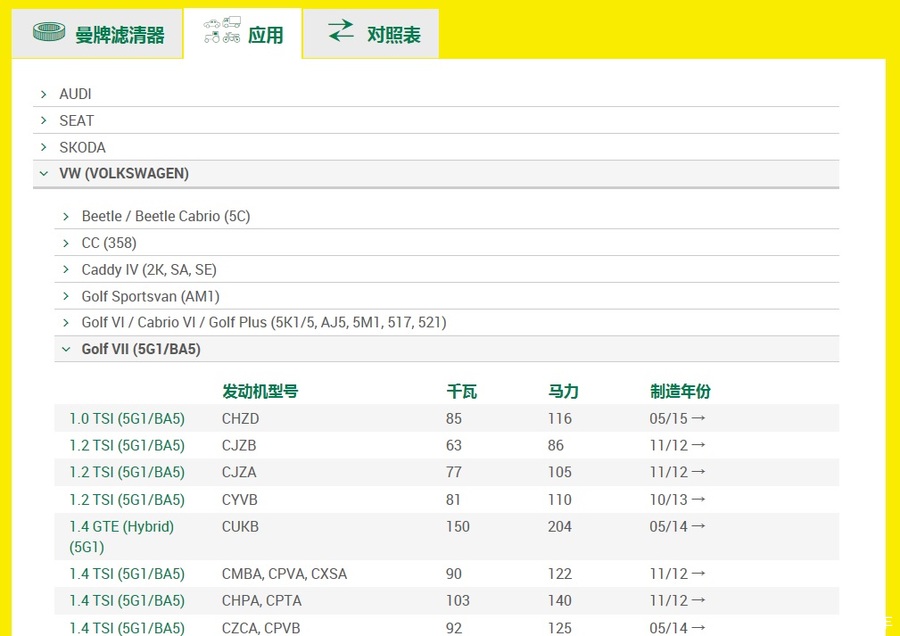Image resolution: width=900 pixels, height=636 pixels.
Task: Click the 204 horsepower value
Action: pos(560,526)
